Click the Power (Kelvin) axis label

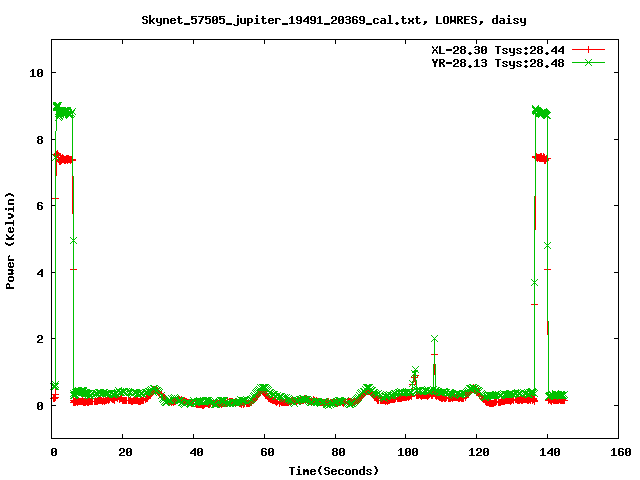[10, 241]
